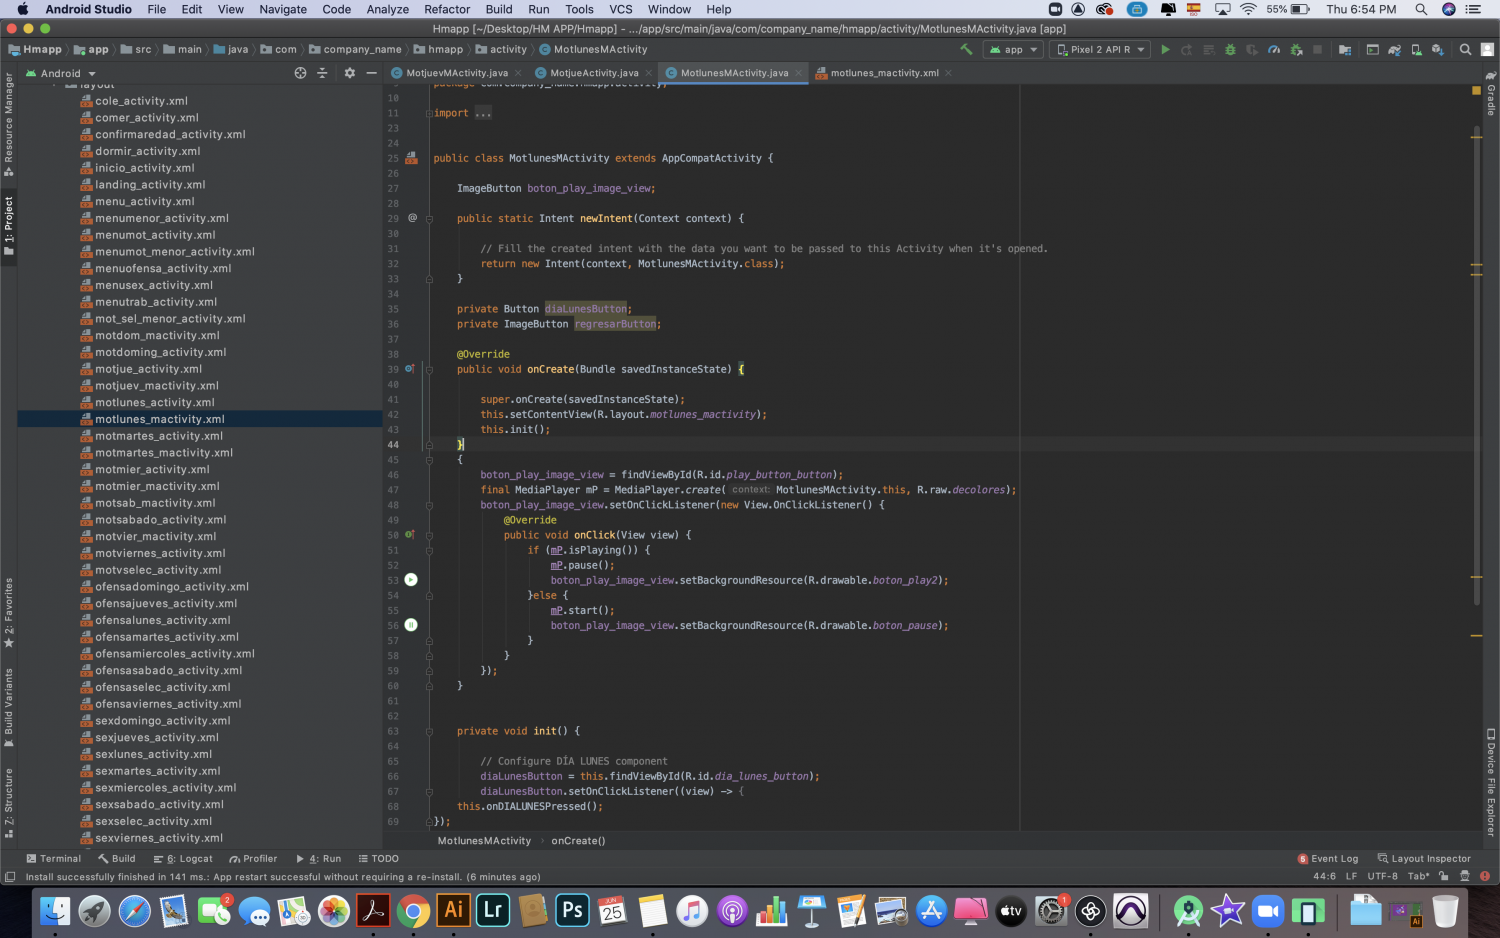The width and height of the screenshot is (1500, 938).
Task: Click the yellow code analysis indicator square
Action: pos(1476,90)
